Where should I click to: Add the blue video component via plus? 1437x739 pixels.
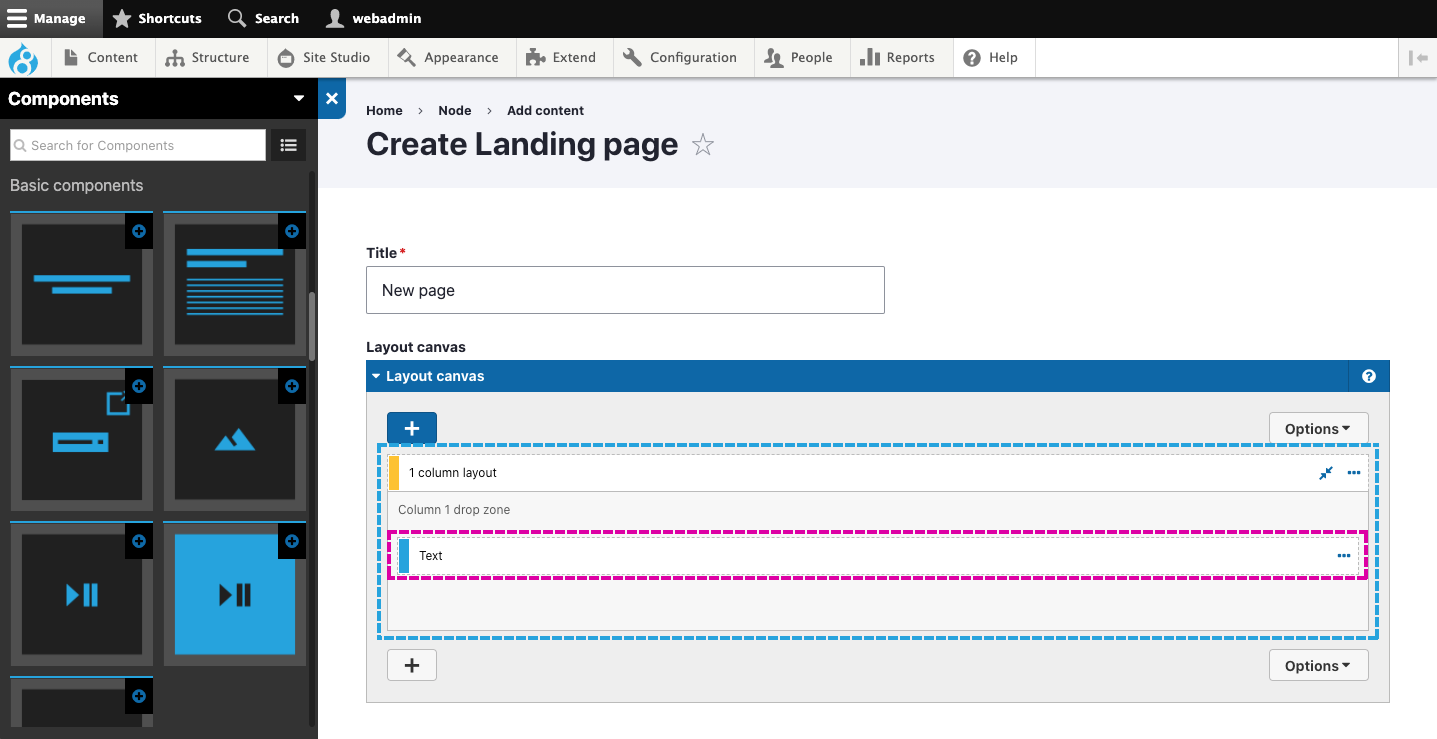292,541
